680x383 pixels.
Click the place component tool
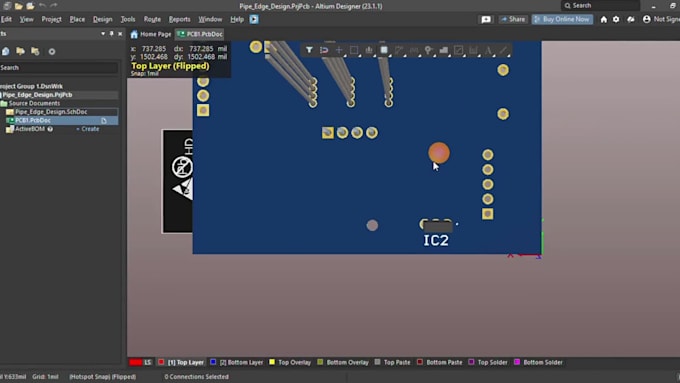[384, 50]
